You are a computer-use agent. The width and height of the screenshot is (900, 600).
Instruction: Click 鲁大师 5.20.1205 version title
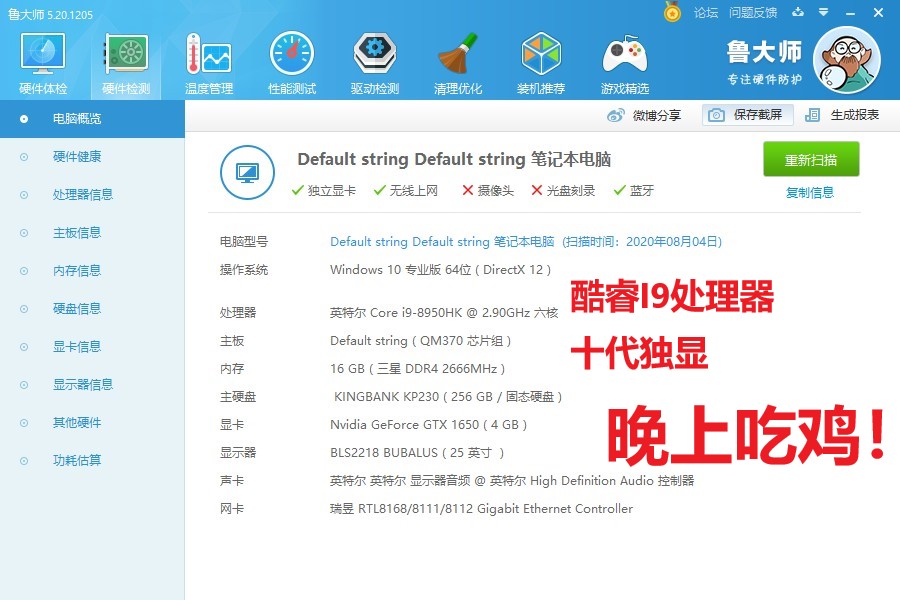tap(51, 14)
